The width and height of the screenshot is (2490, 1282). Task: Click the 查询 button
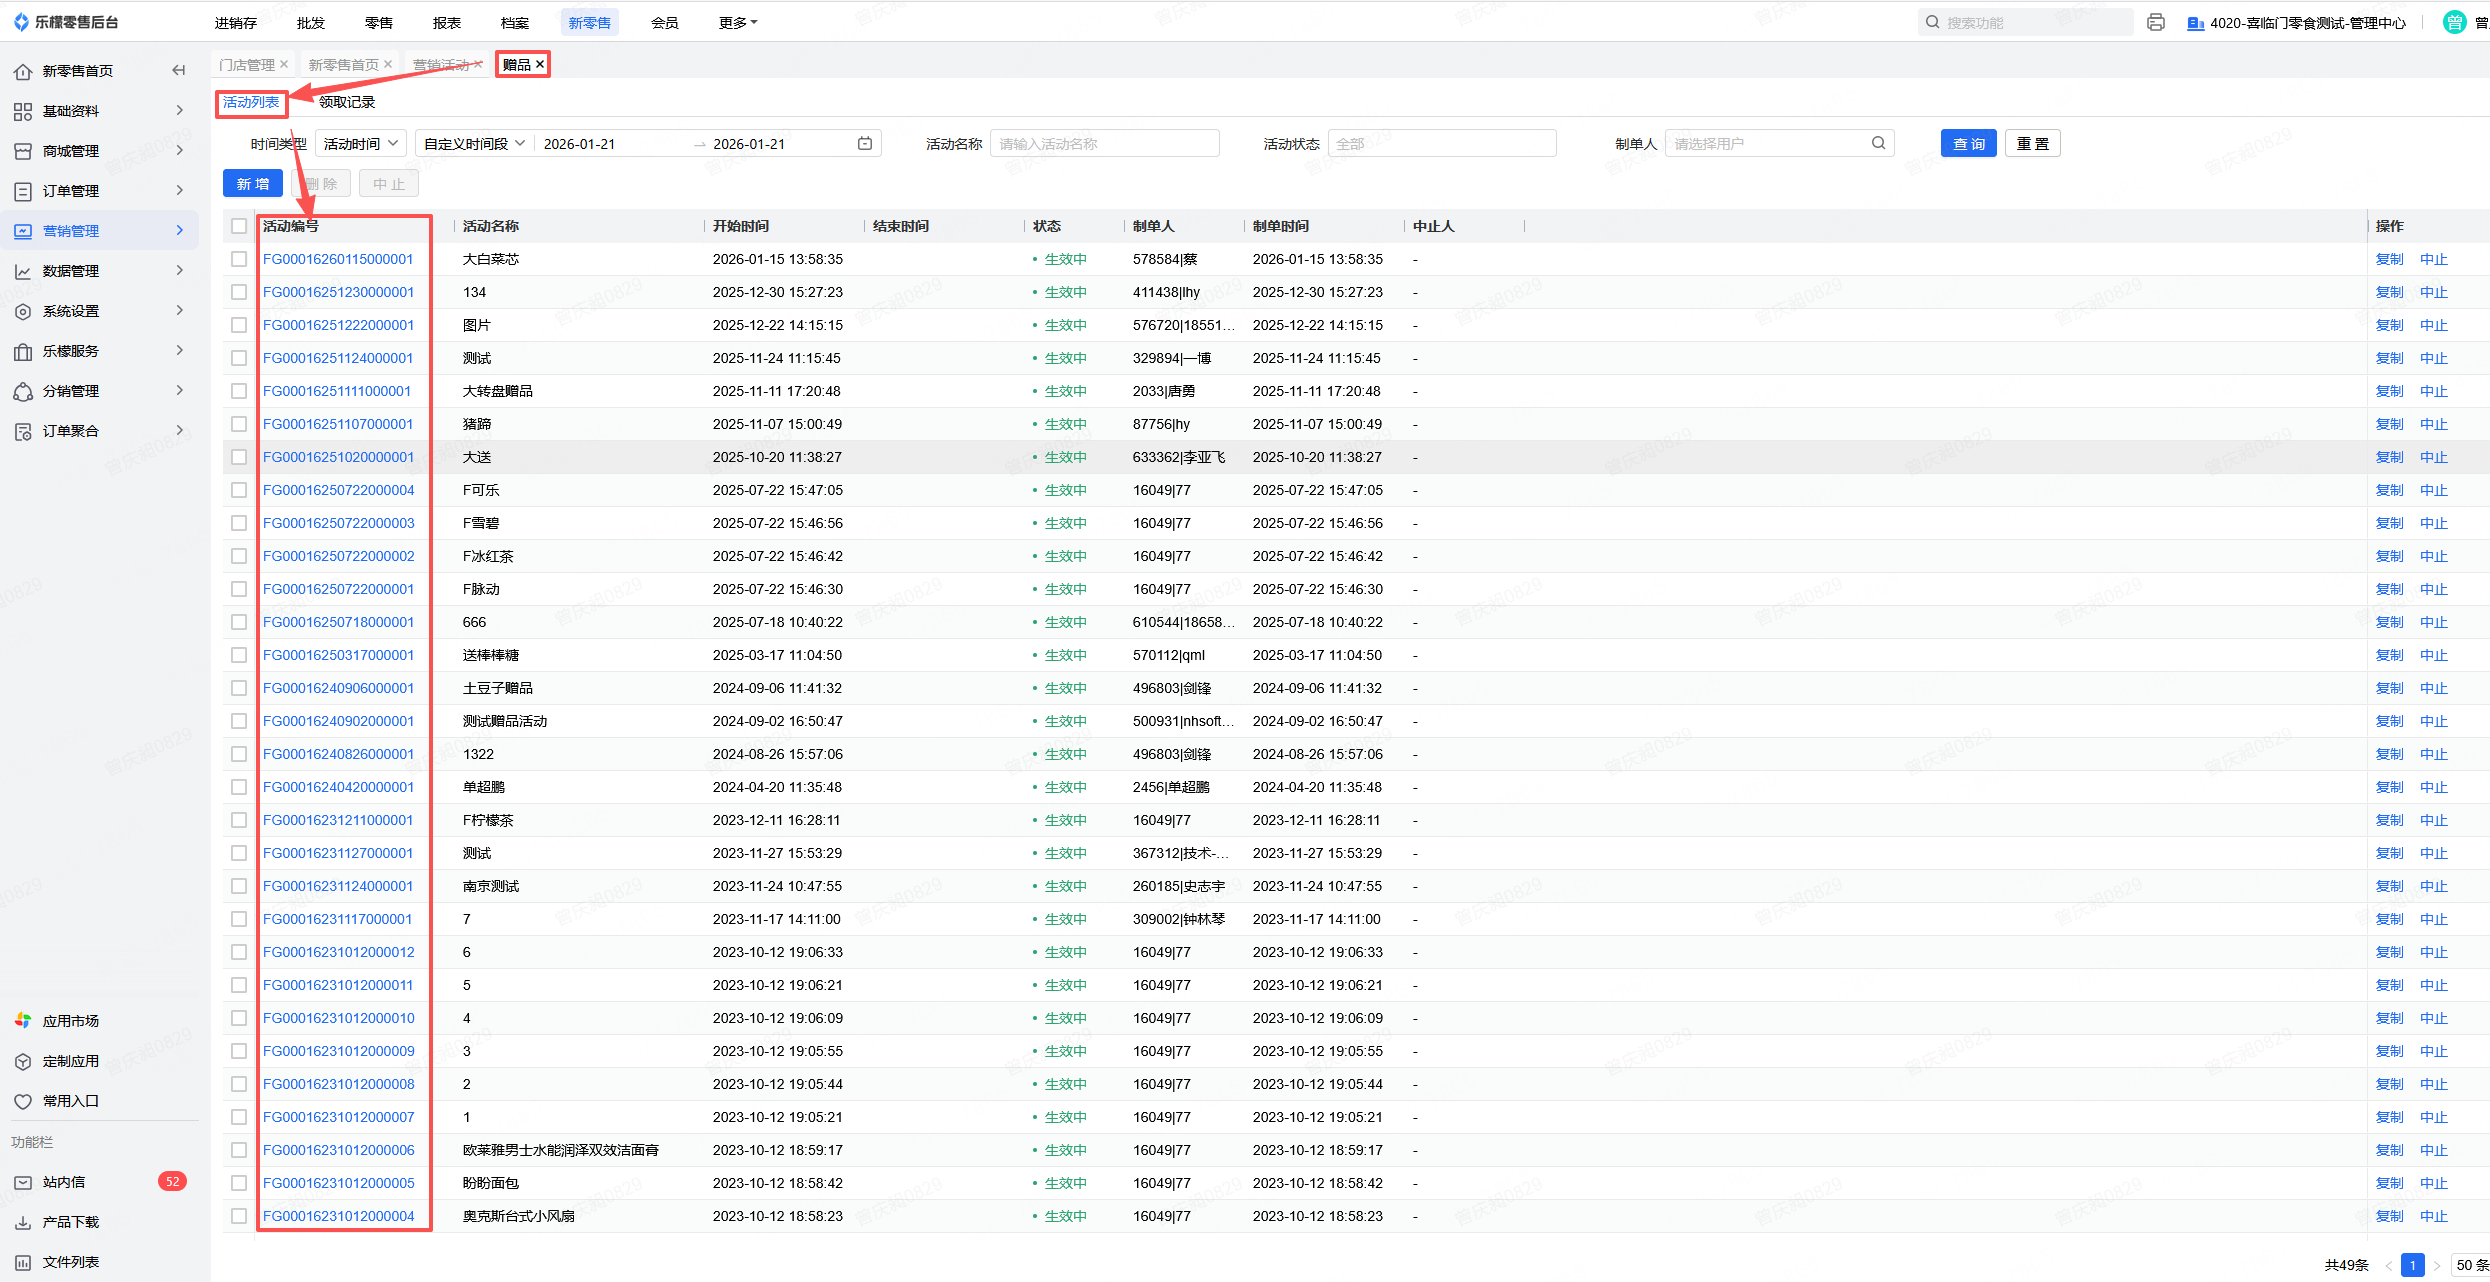1968,144
